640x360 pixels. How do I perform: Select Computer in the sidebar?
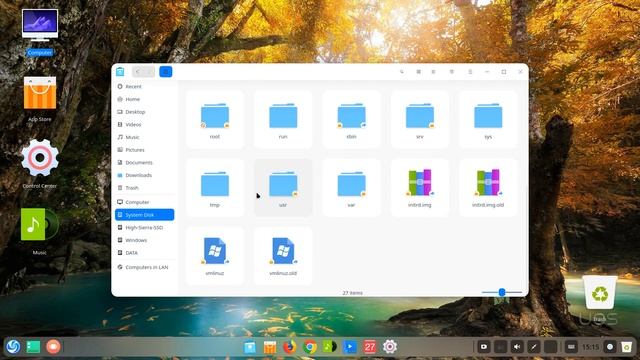(x=144, y=202)
